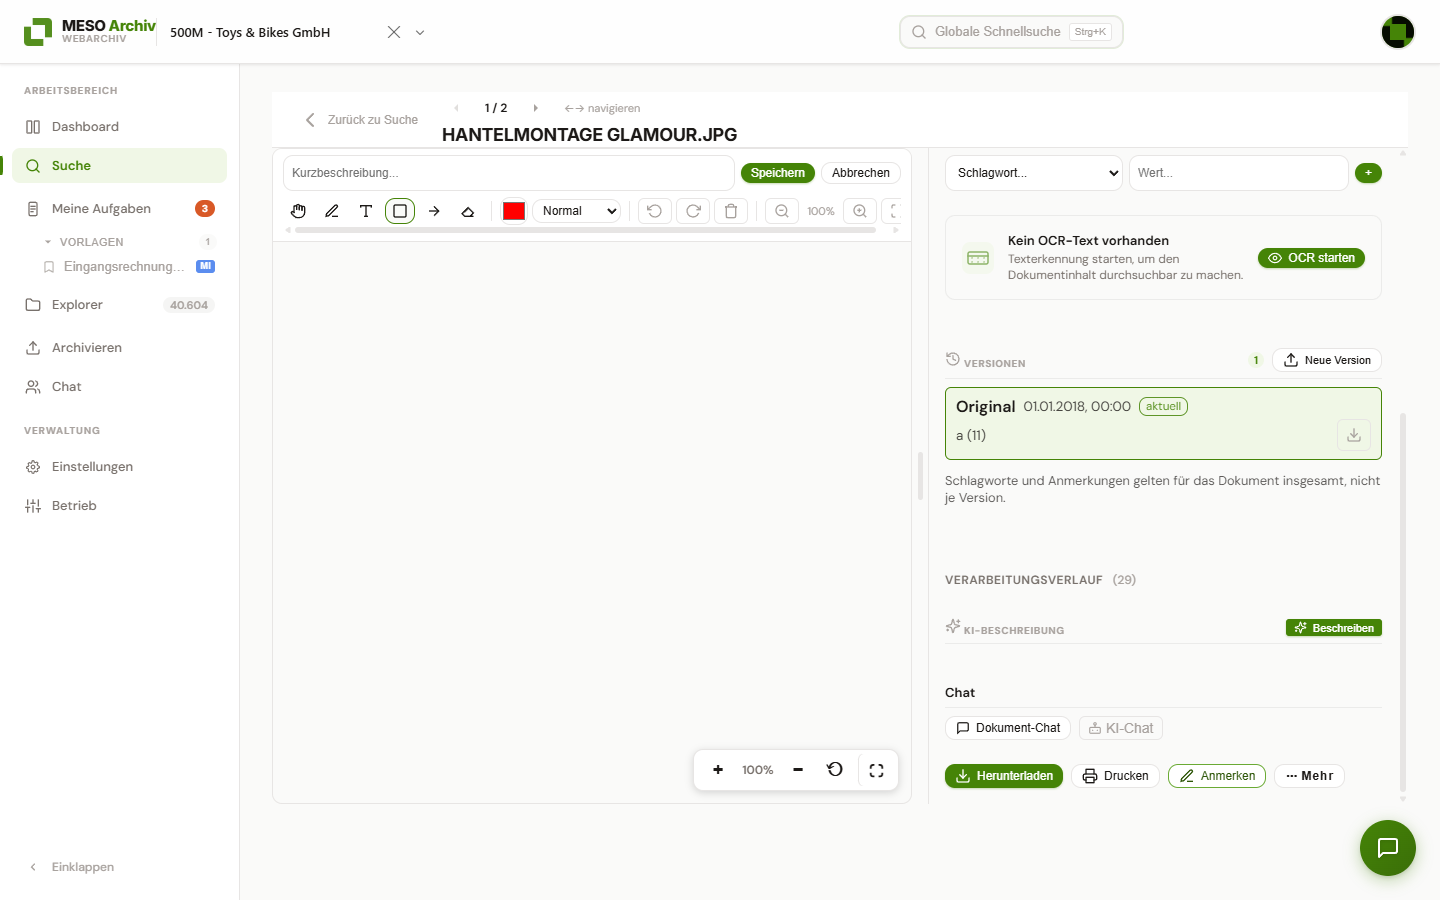1440x900 pixels.
Task: Click the right panel vertical scrollbar
Action: (1403, 600)
